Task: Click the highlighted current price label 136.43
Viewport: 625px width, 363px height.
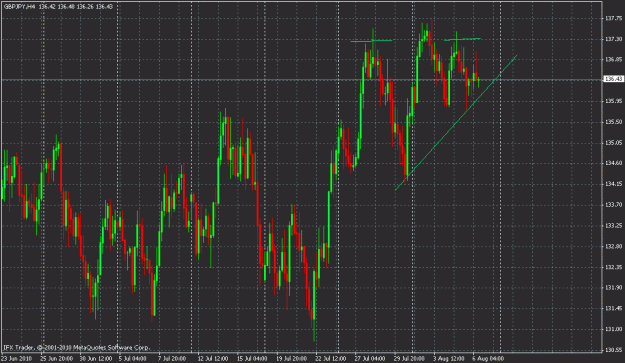Action: tap(613, 79)
